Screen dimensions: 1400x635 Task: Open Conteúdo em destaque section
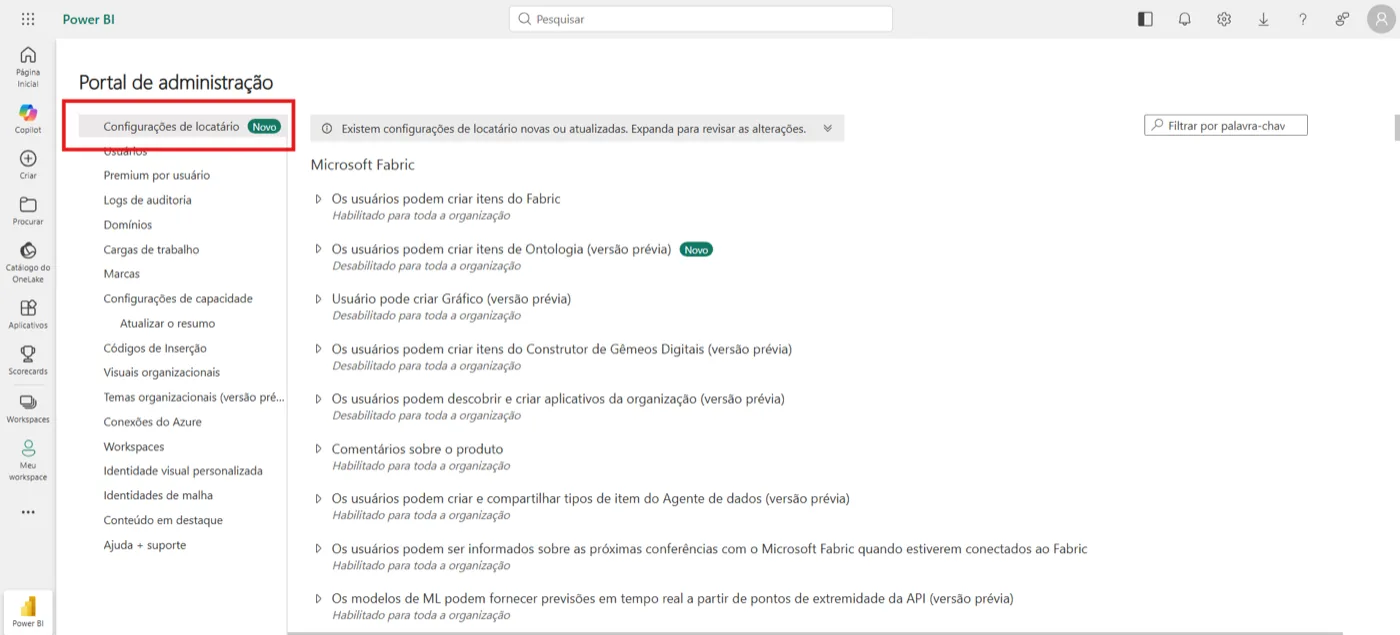[x=163, y=521]
